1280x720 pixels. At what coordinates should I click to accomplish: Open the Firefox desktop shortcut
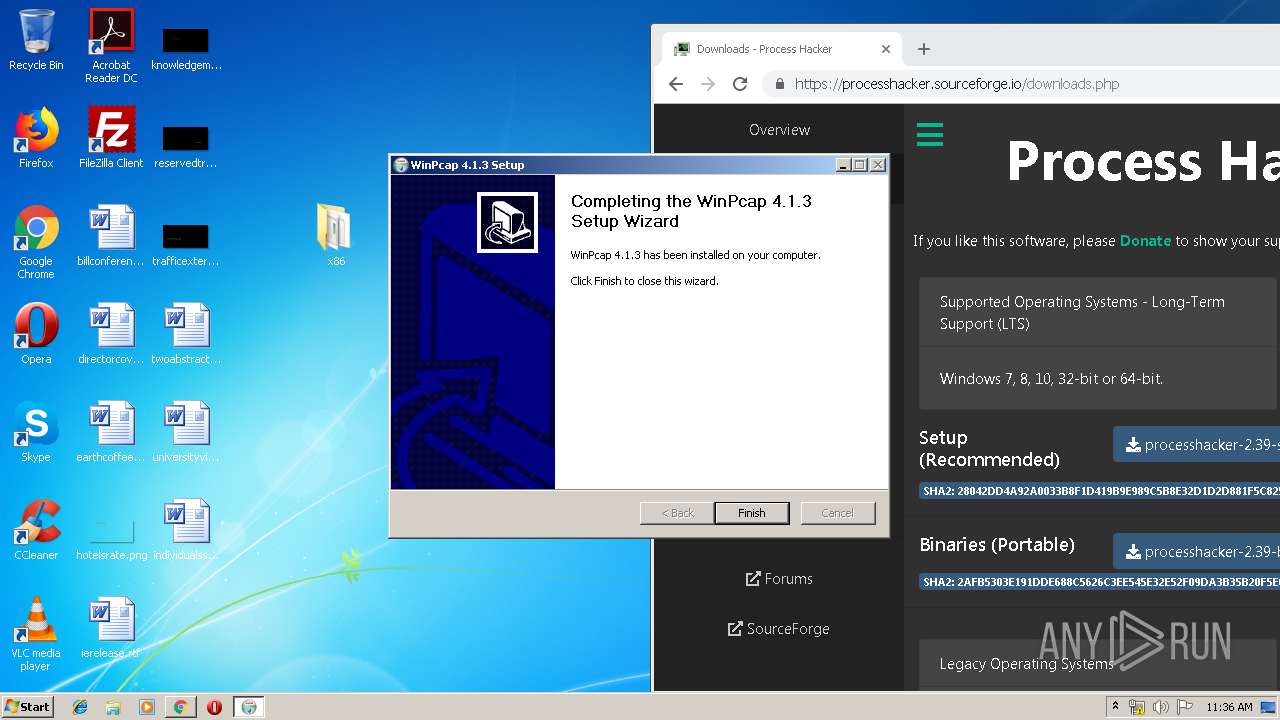36,138
